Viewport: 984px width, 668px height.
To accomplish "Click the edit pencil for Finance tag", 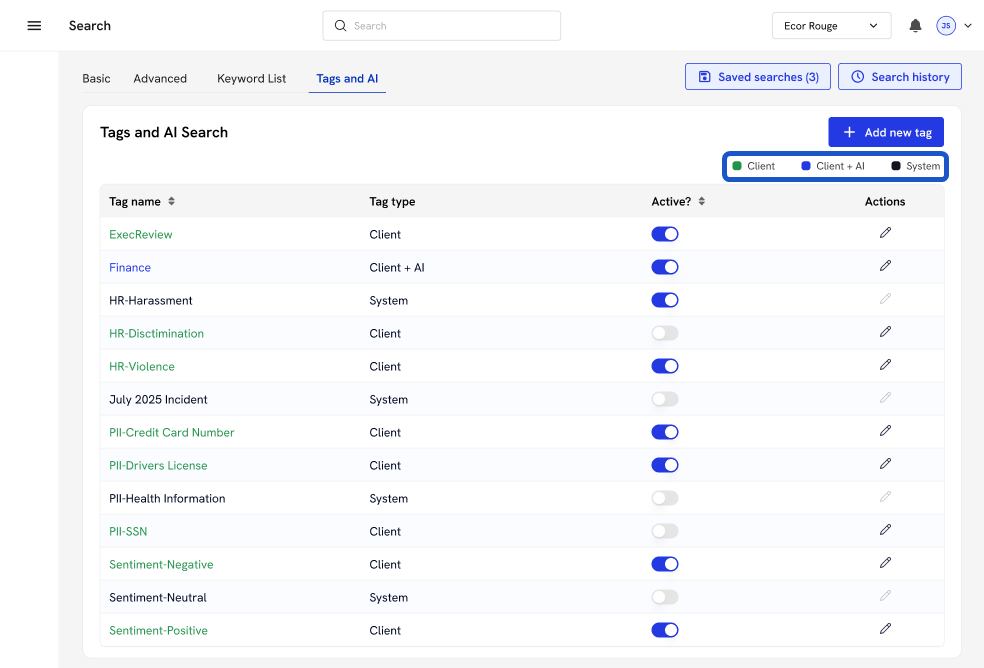I will 885,266.
